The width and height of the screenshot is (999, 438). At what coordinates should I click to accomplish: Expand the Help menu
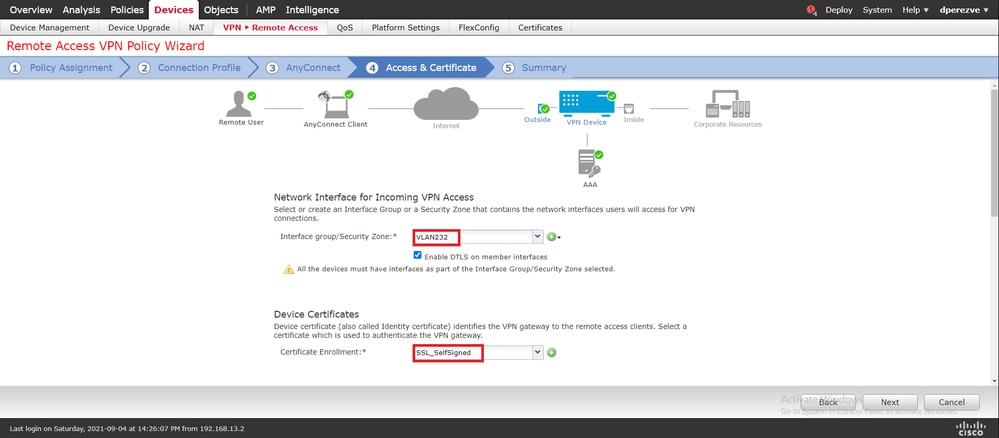pyautogui.click(x=916, y=10)
